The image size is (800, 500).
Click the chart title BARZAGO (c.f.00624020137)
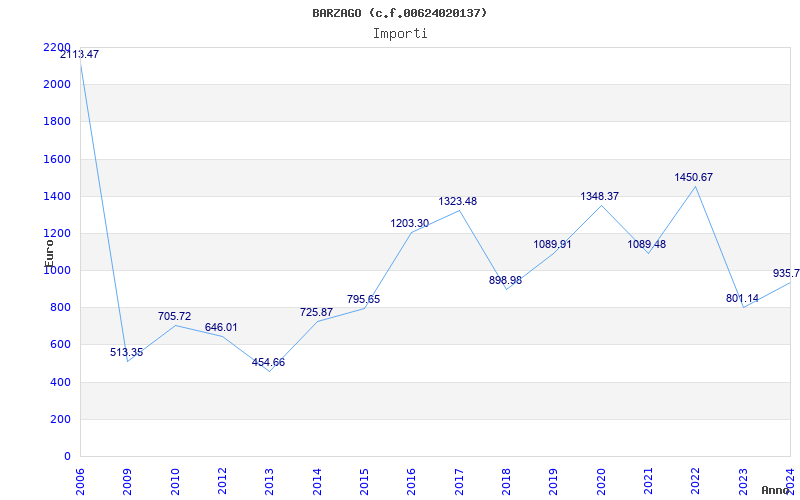[399, 13]
